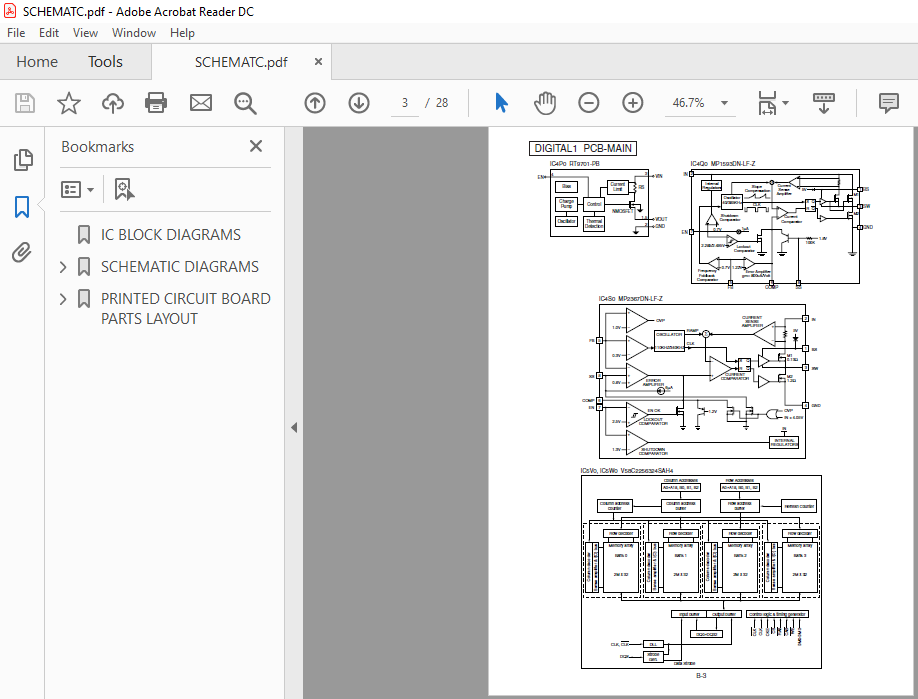Go to previous page arrow
918x699 pixels.
pyautogui.click(x=315, y=103)
